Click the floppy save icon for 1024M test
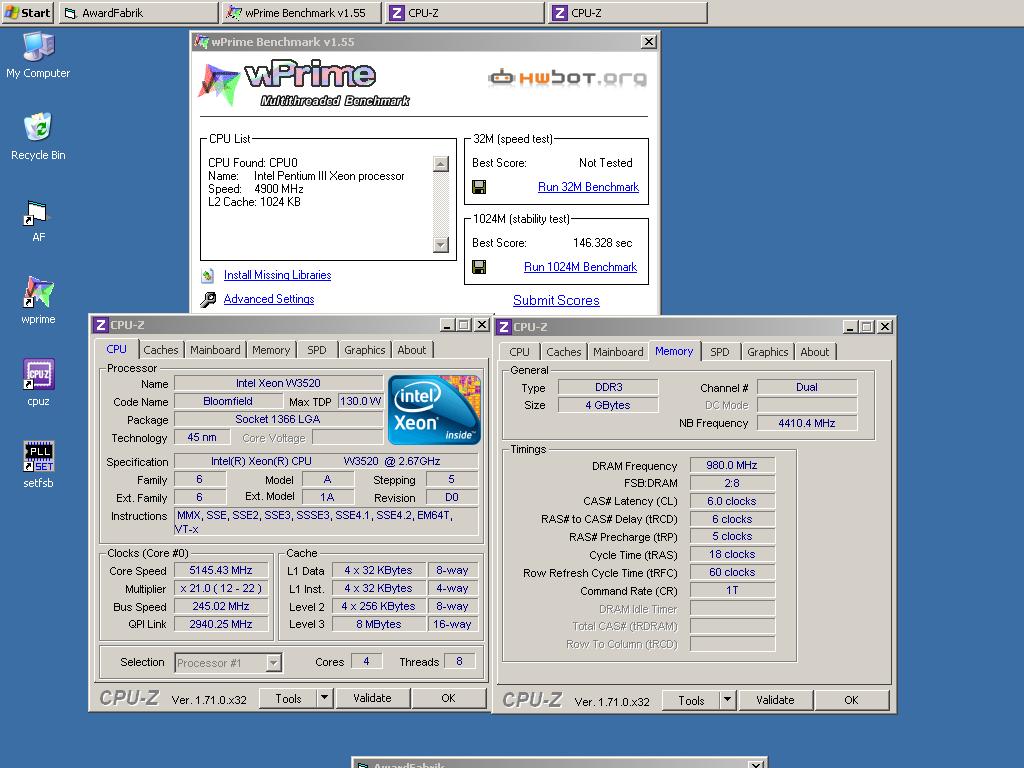The image size is (1024, 768). (x=479, y=267)
